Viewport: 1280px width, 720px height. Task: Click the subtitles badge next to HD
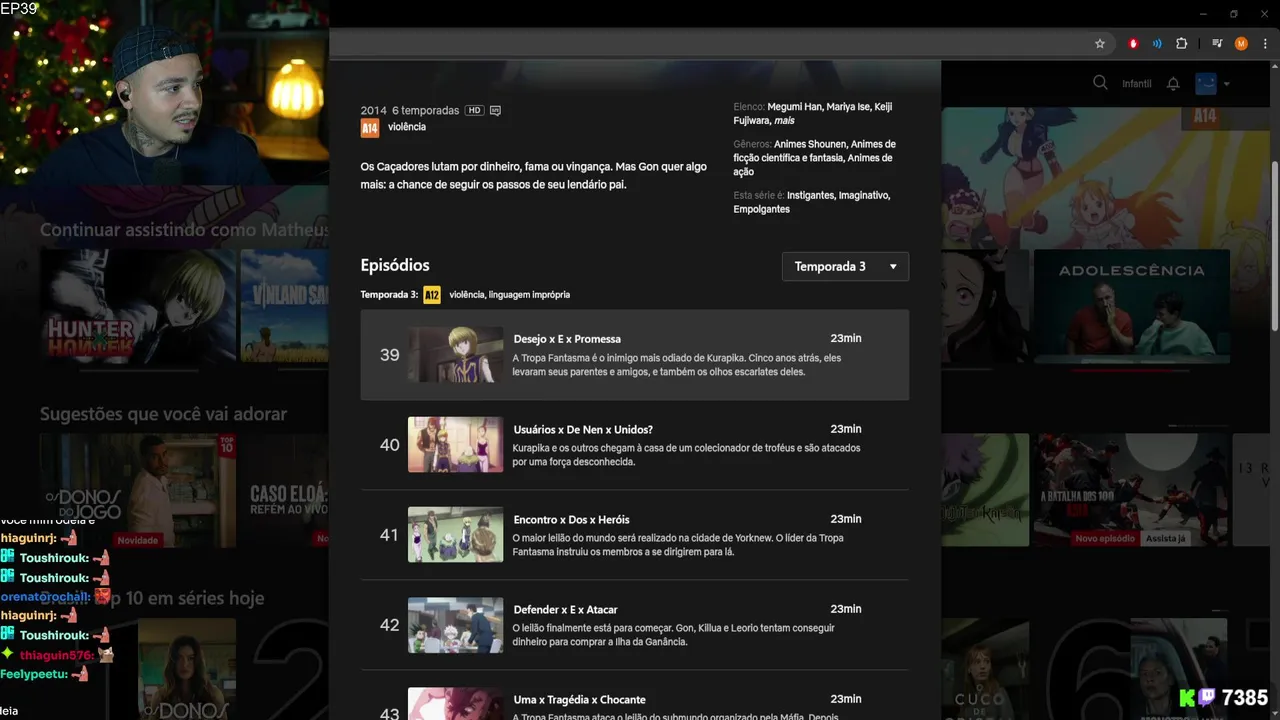point(495,110)
